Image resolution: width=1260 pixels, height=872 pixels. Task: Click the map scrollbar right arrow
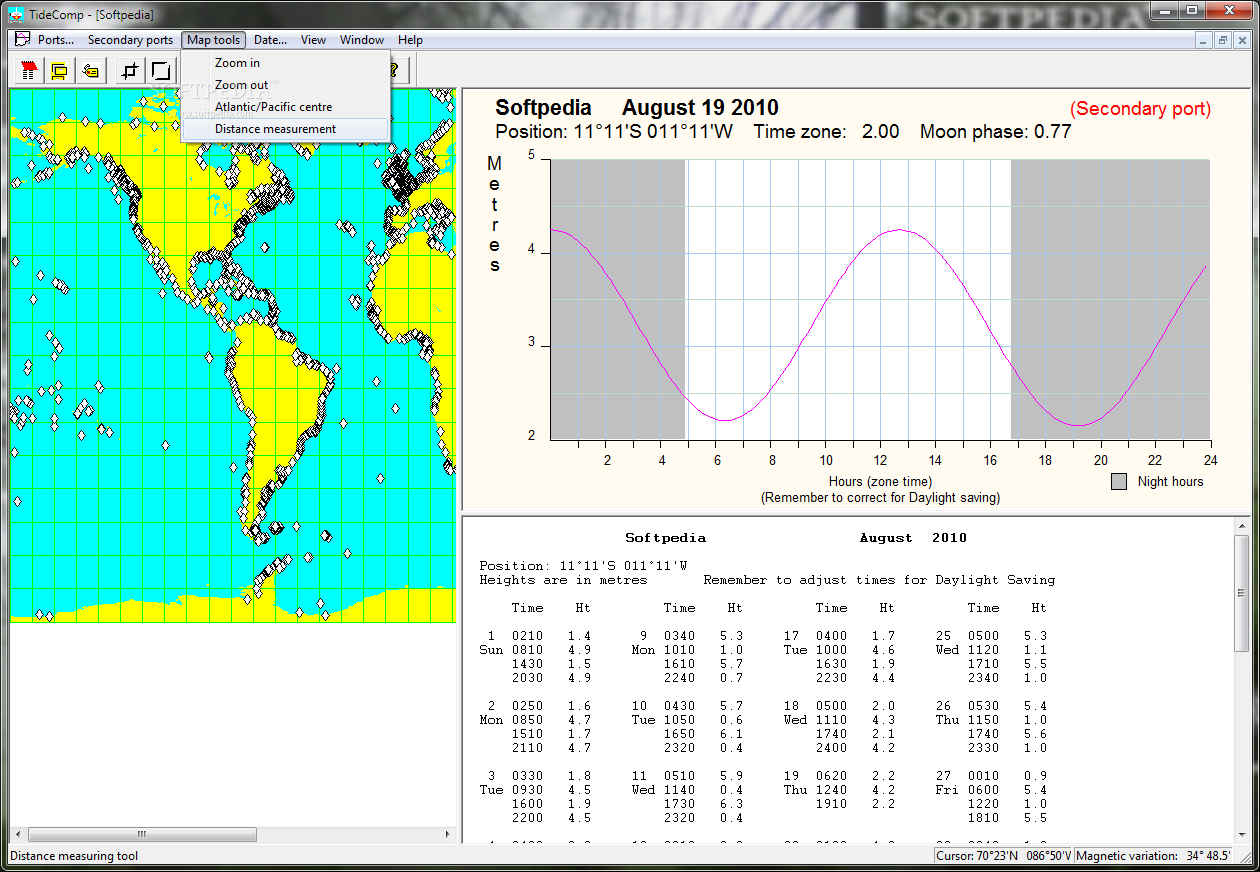pos(447,834)
